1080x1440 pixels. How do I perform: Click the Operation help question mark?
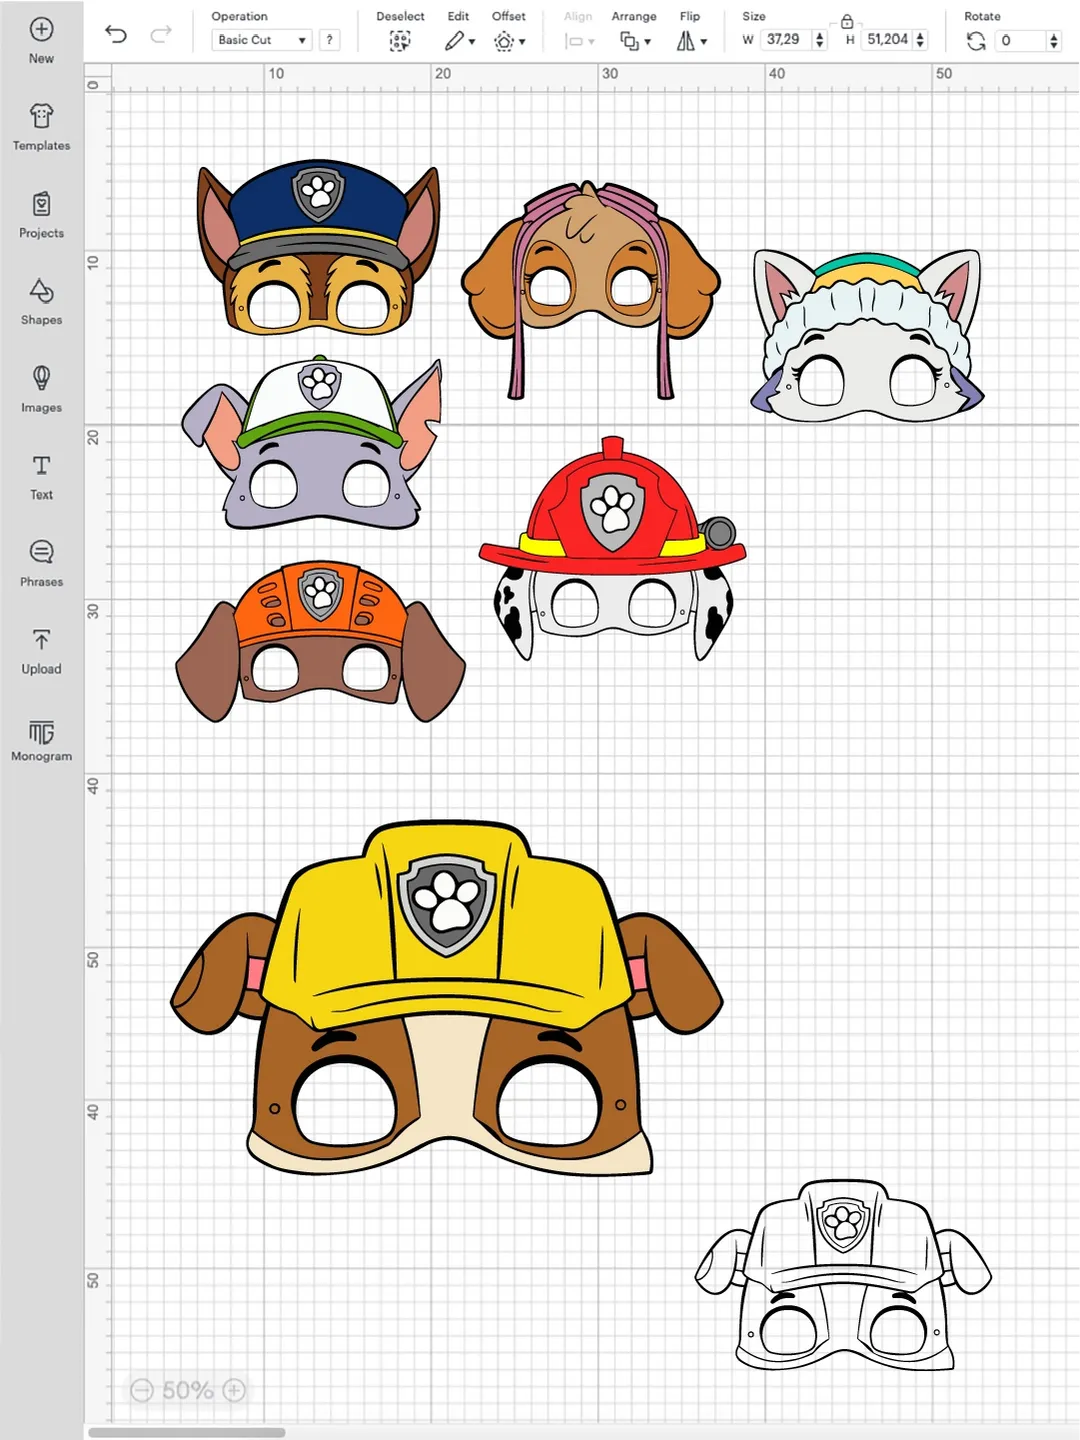coord(330,40)
